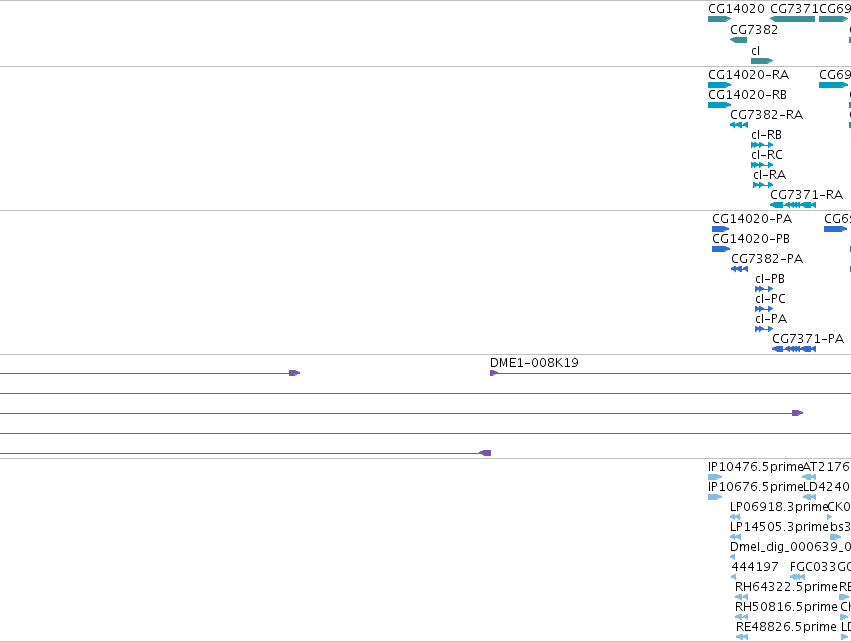The image size is (851, 642).
Task: Open transcript CG14020-RA
Action: (x=719, y=85)
